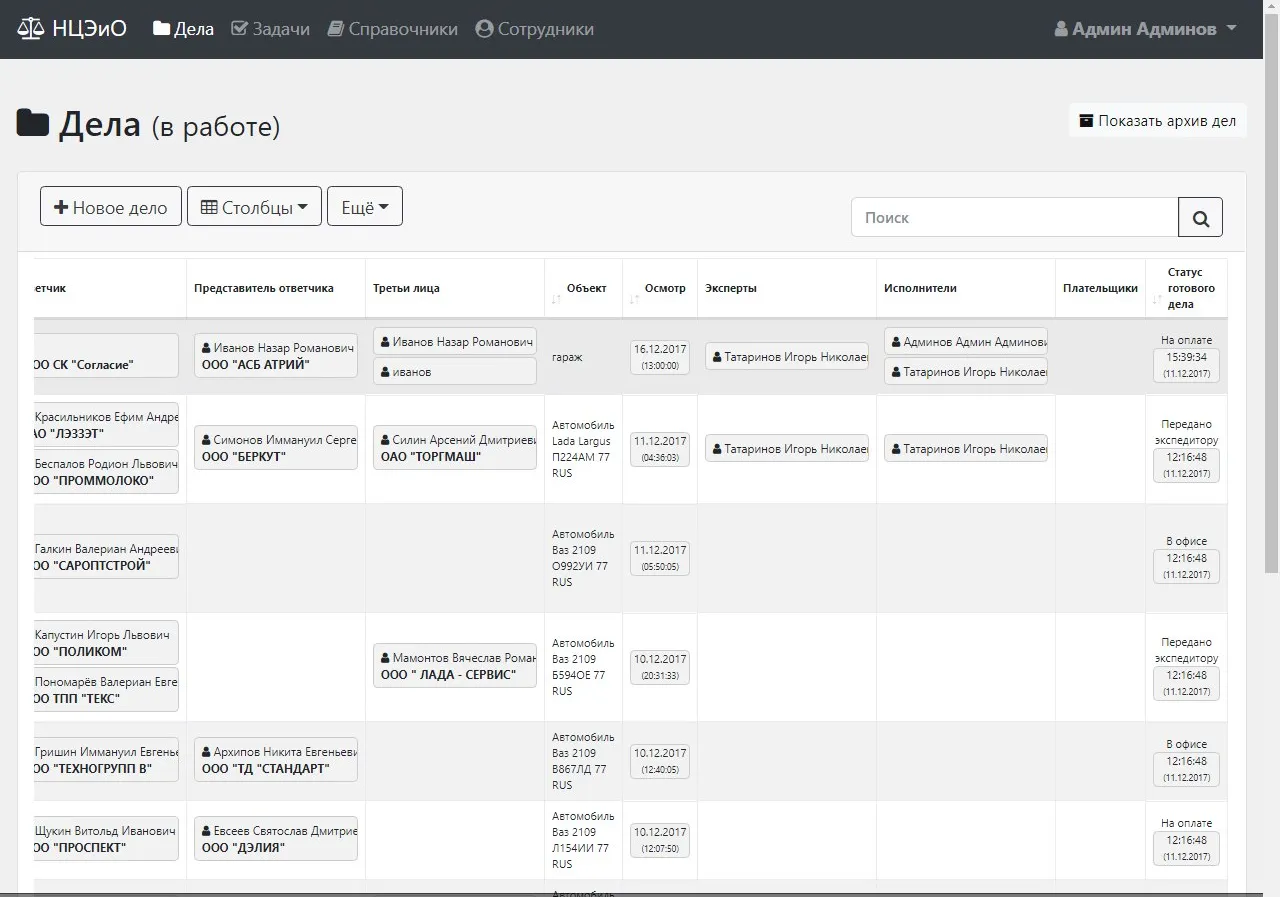Open the Админ Админов user menu
The height and width of the screenshot is (897, 1280).
tap(1145, 29)
